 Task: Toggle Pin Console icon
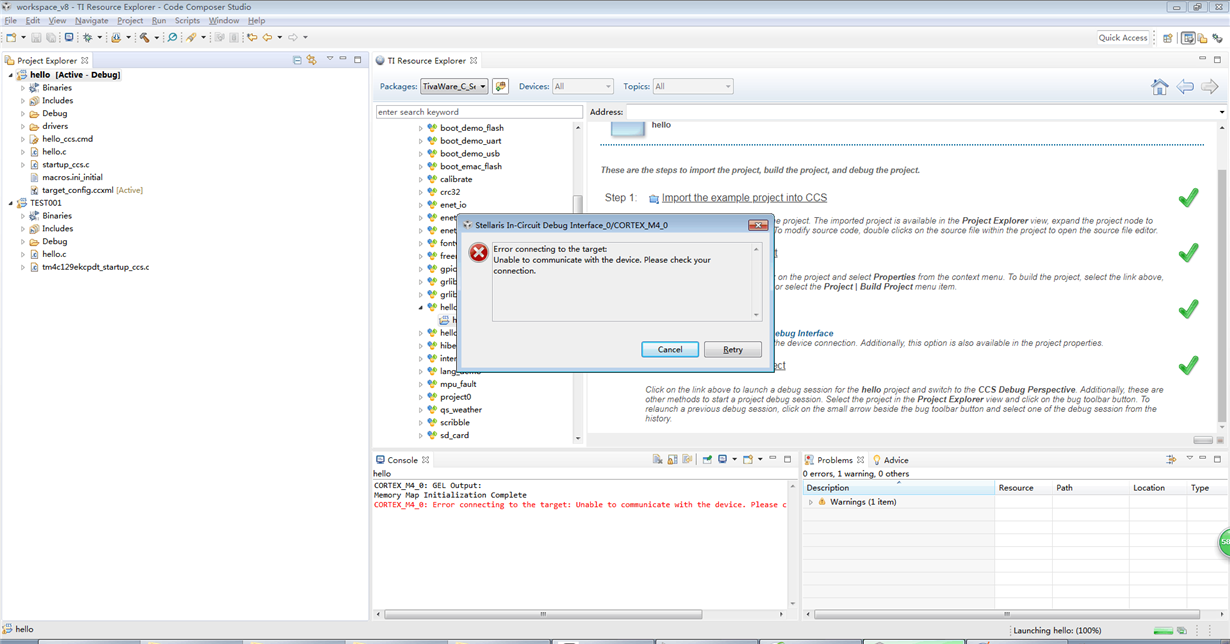(x=707, y=460)
